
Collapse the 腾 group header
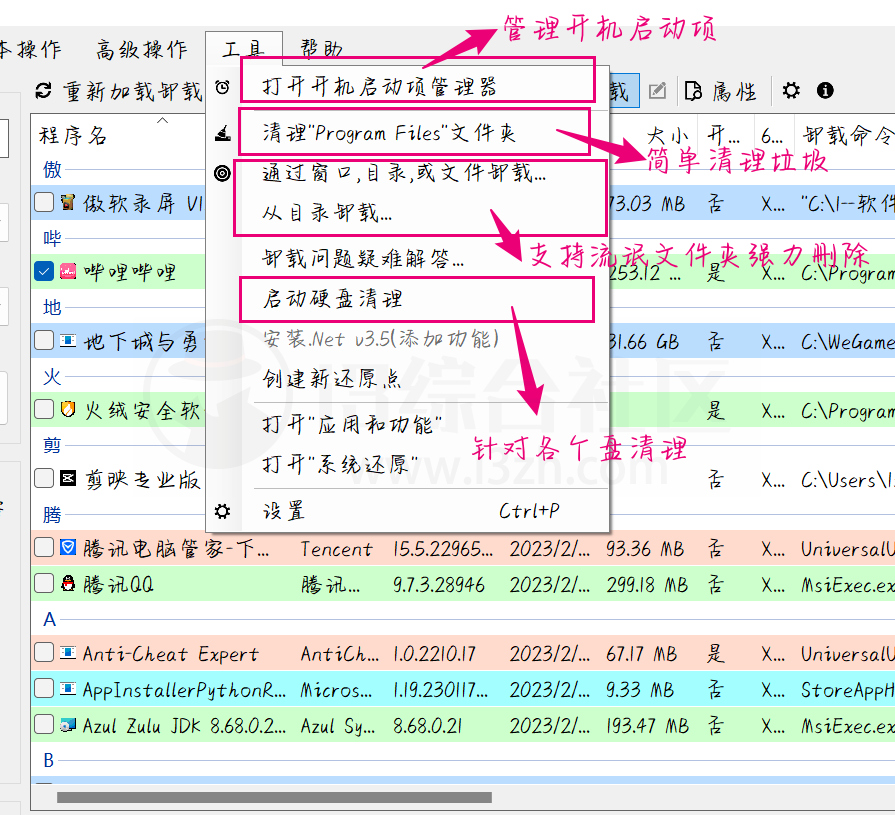coord(52,515)
